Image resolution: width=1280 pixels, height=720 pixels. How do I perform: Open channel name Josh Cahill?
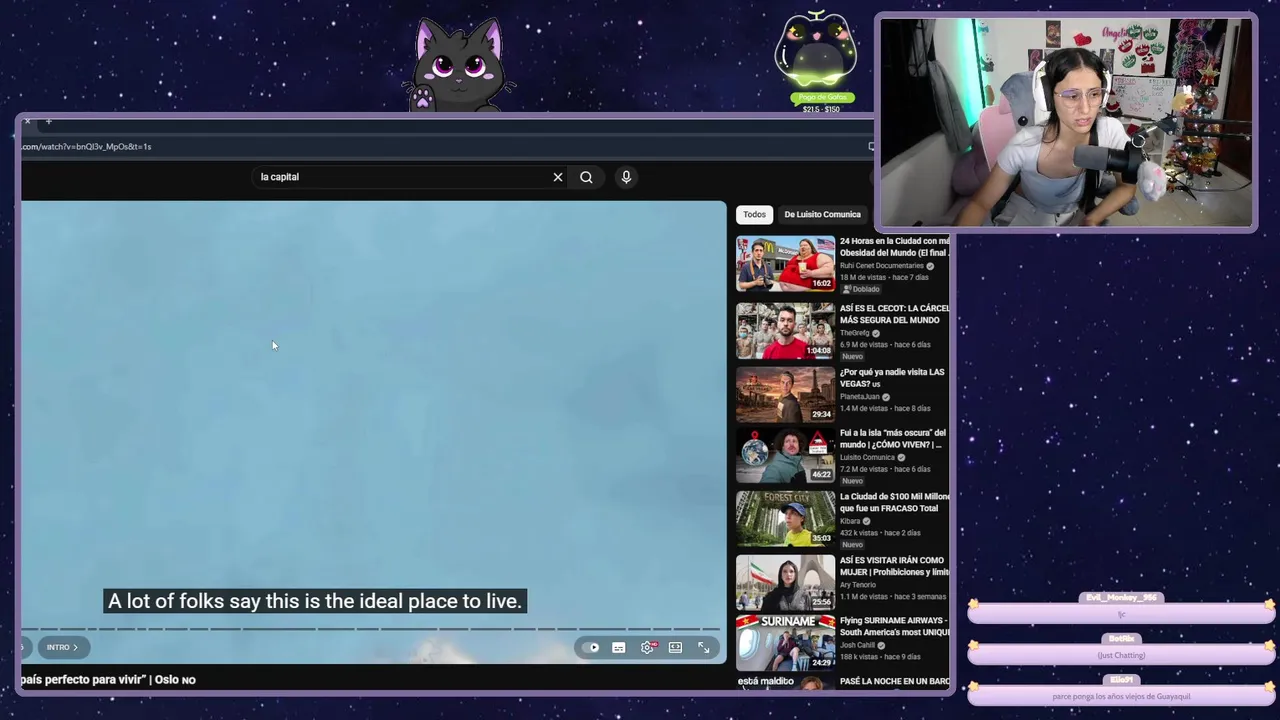click(x=859, y=645)
